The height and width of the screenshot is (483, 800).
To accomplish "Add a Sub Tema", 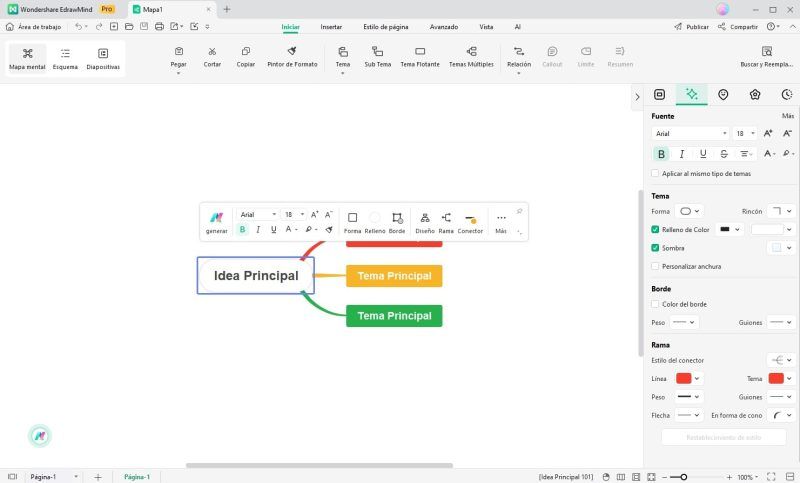I will (378, 57).
